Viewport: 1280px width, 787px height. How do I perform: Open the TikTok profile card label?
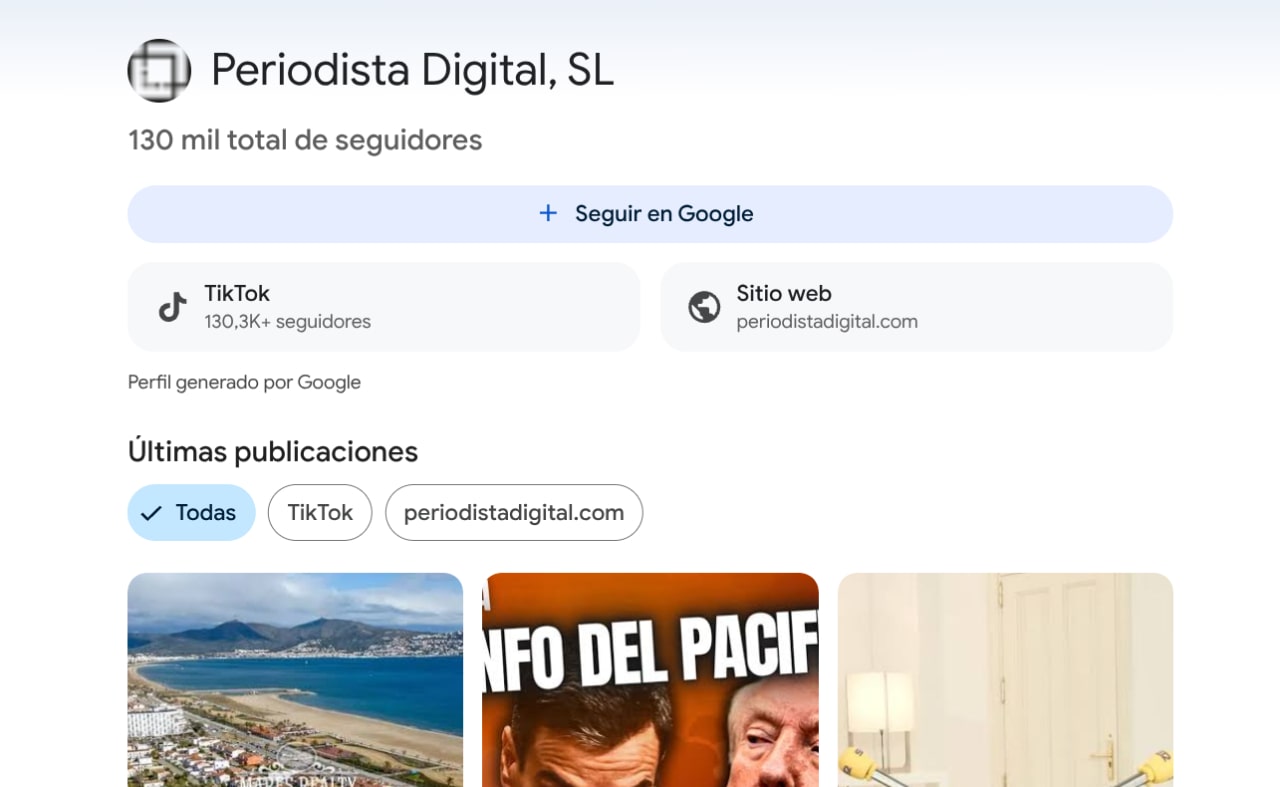point(237,293)
